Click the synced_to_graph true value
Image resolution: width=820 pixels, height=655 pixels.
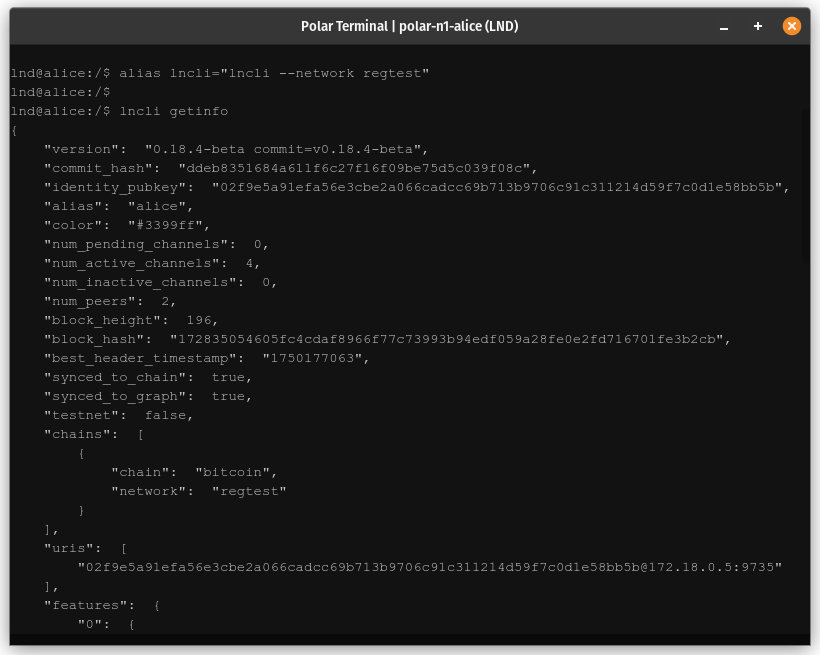coord(228,396)
